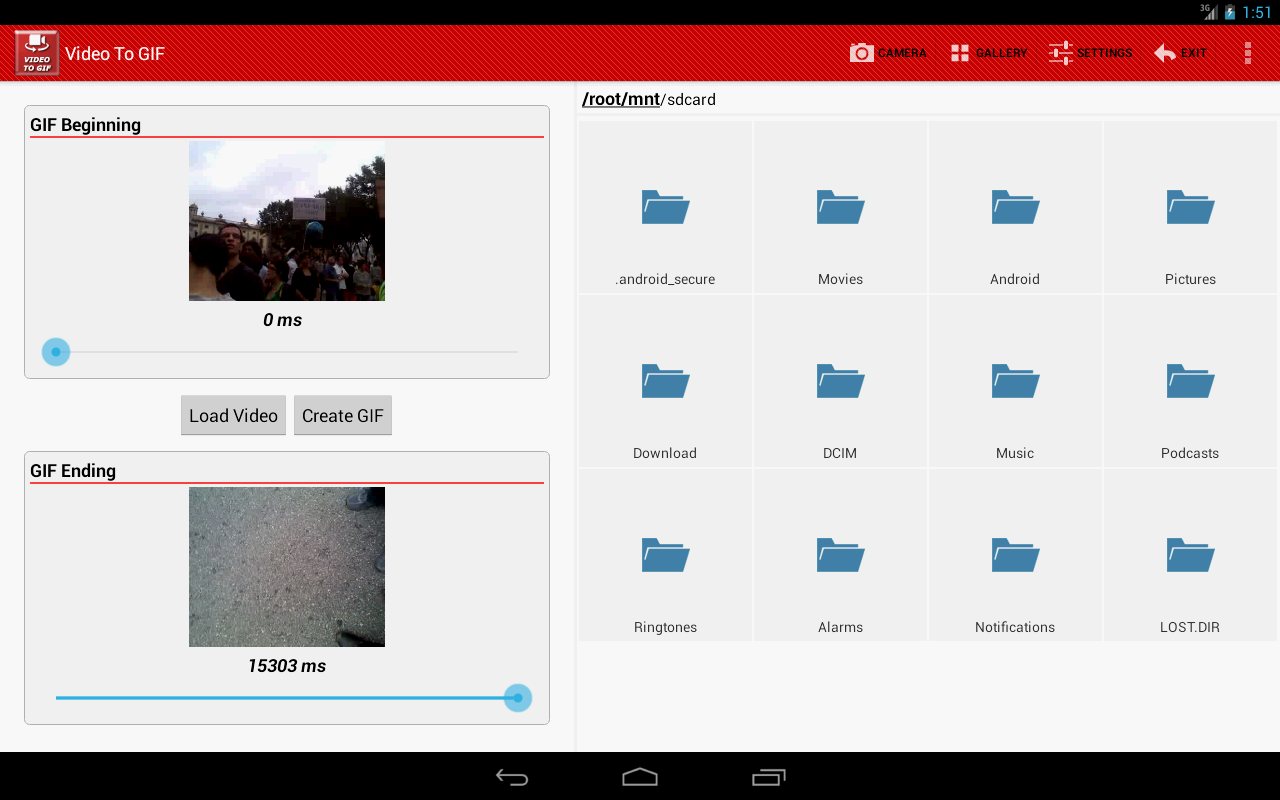Image resolution: width=1280 pixels, height=800 pixels.
Task: Open the overflow menu in the action bar
Action: pos(1248,53)
